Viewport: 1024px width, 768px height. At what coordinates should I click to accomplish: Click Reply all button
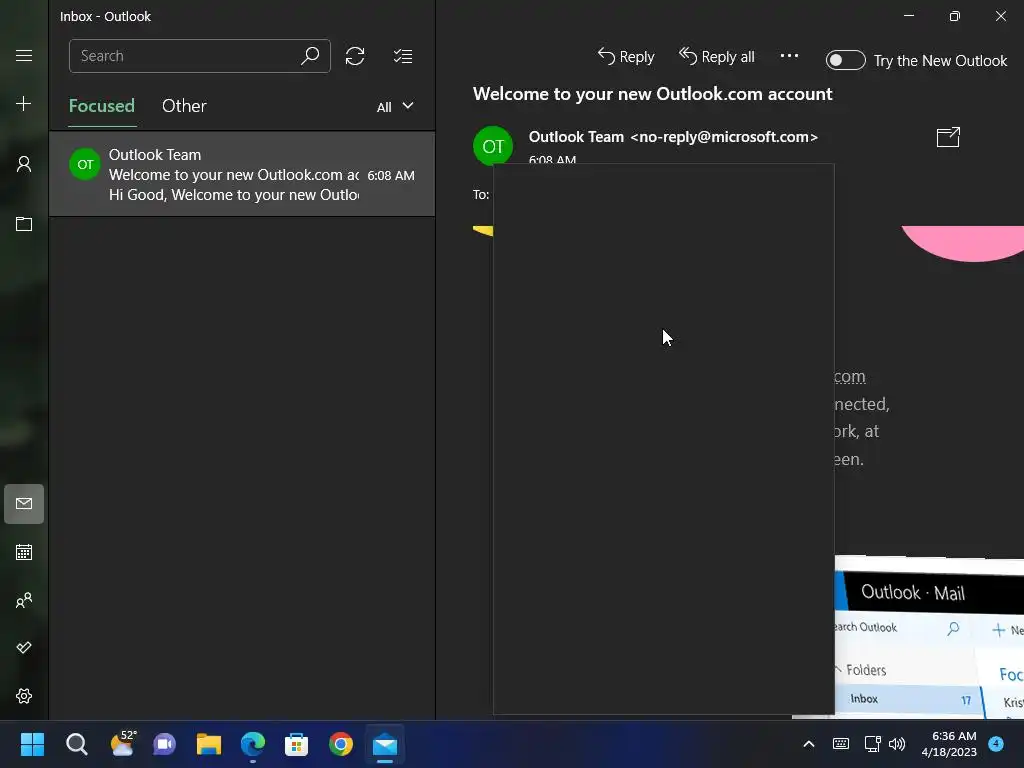click(716, 57)
